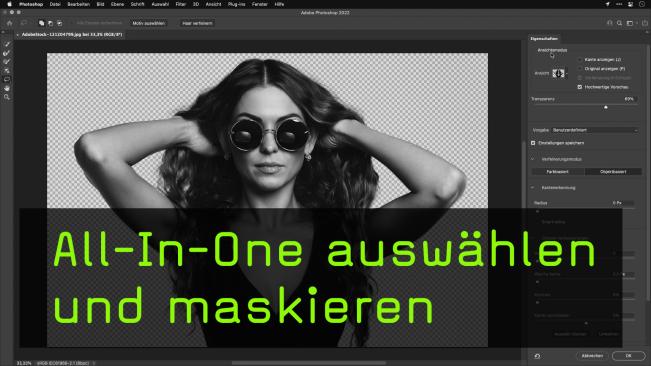
Task: Toggle Hochwertige Vorschau checkbox
Action: [x=580, y=87]
